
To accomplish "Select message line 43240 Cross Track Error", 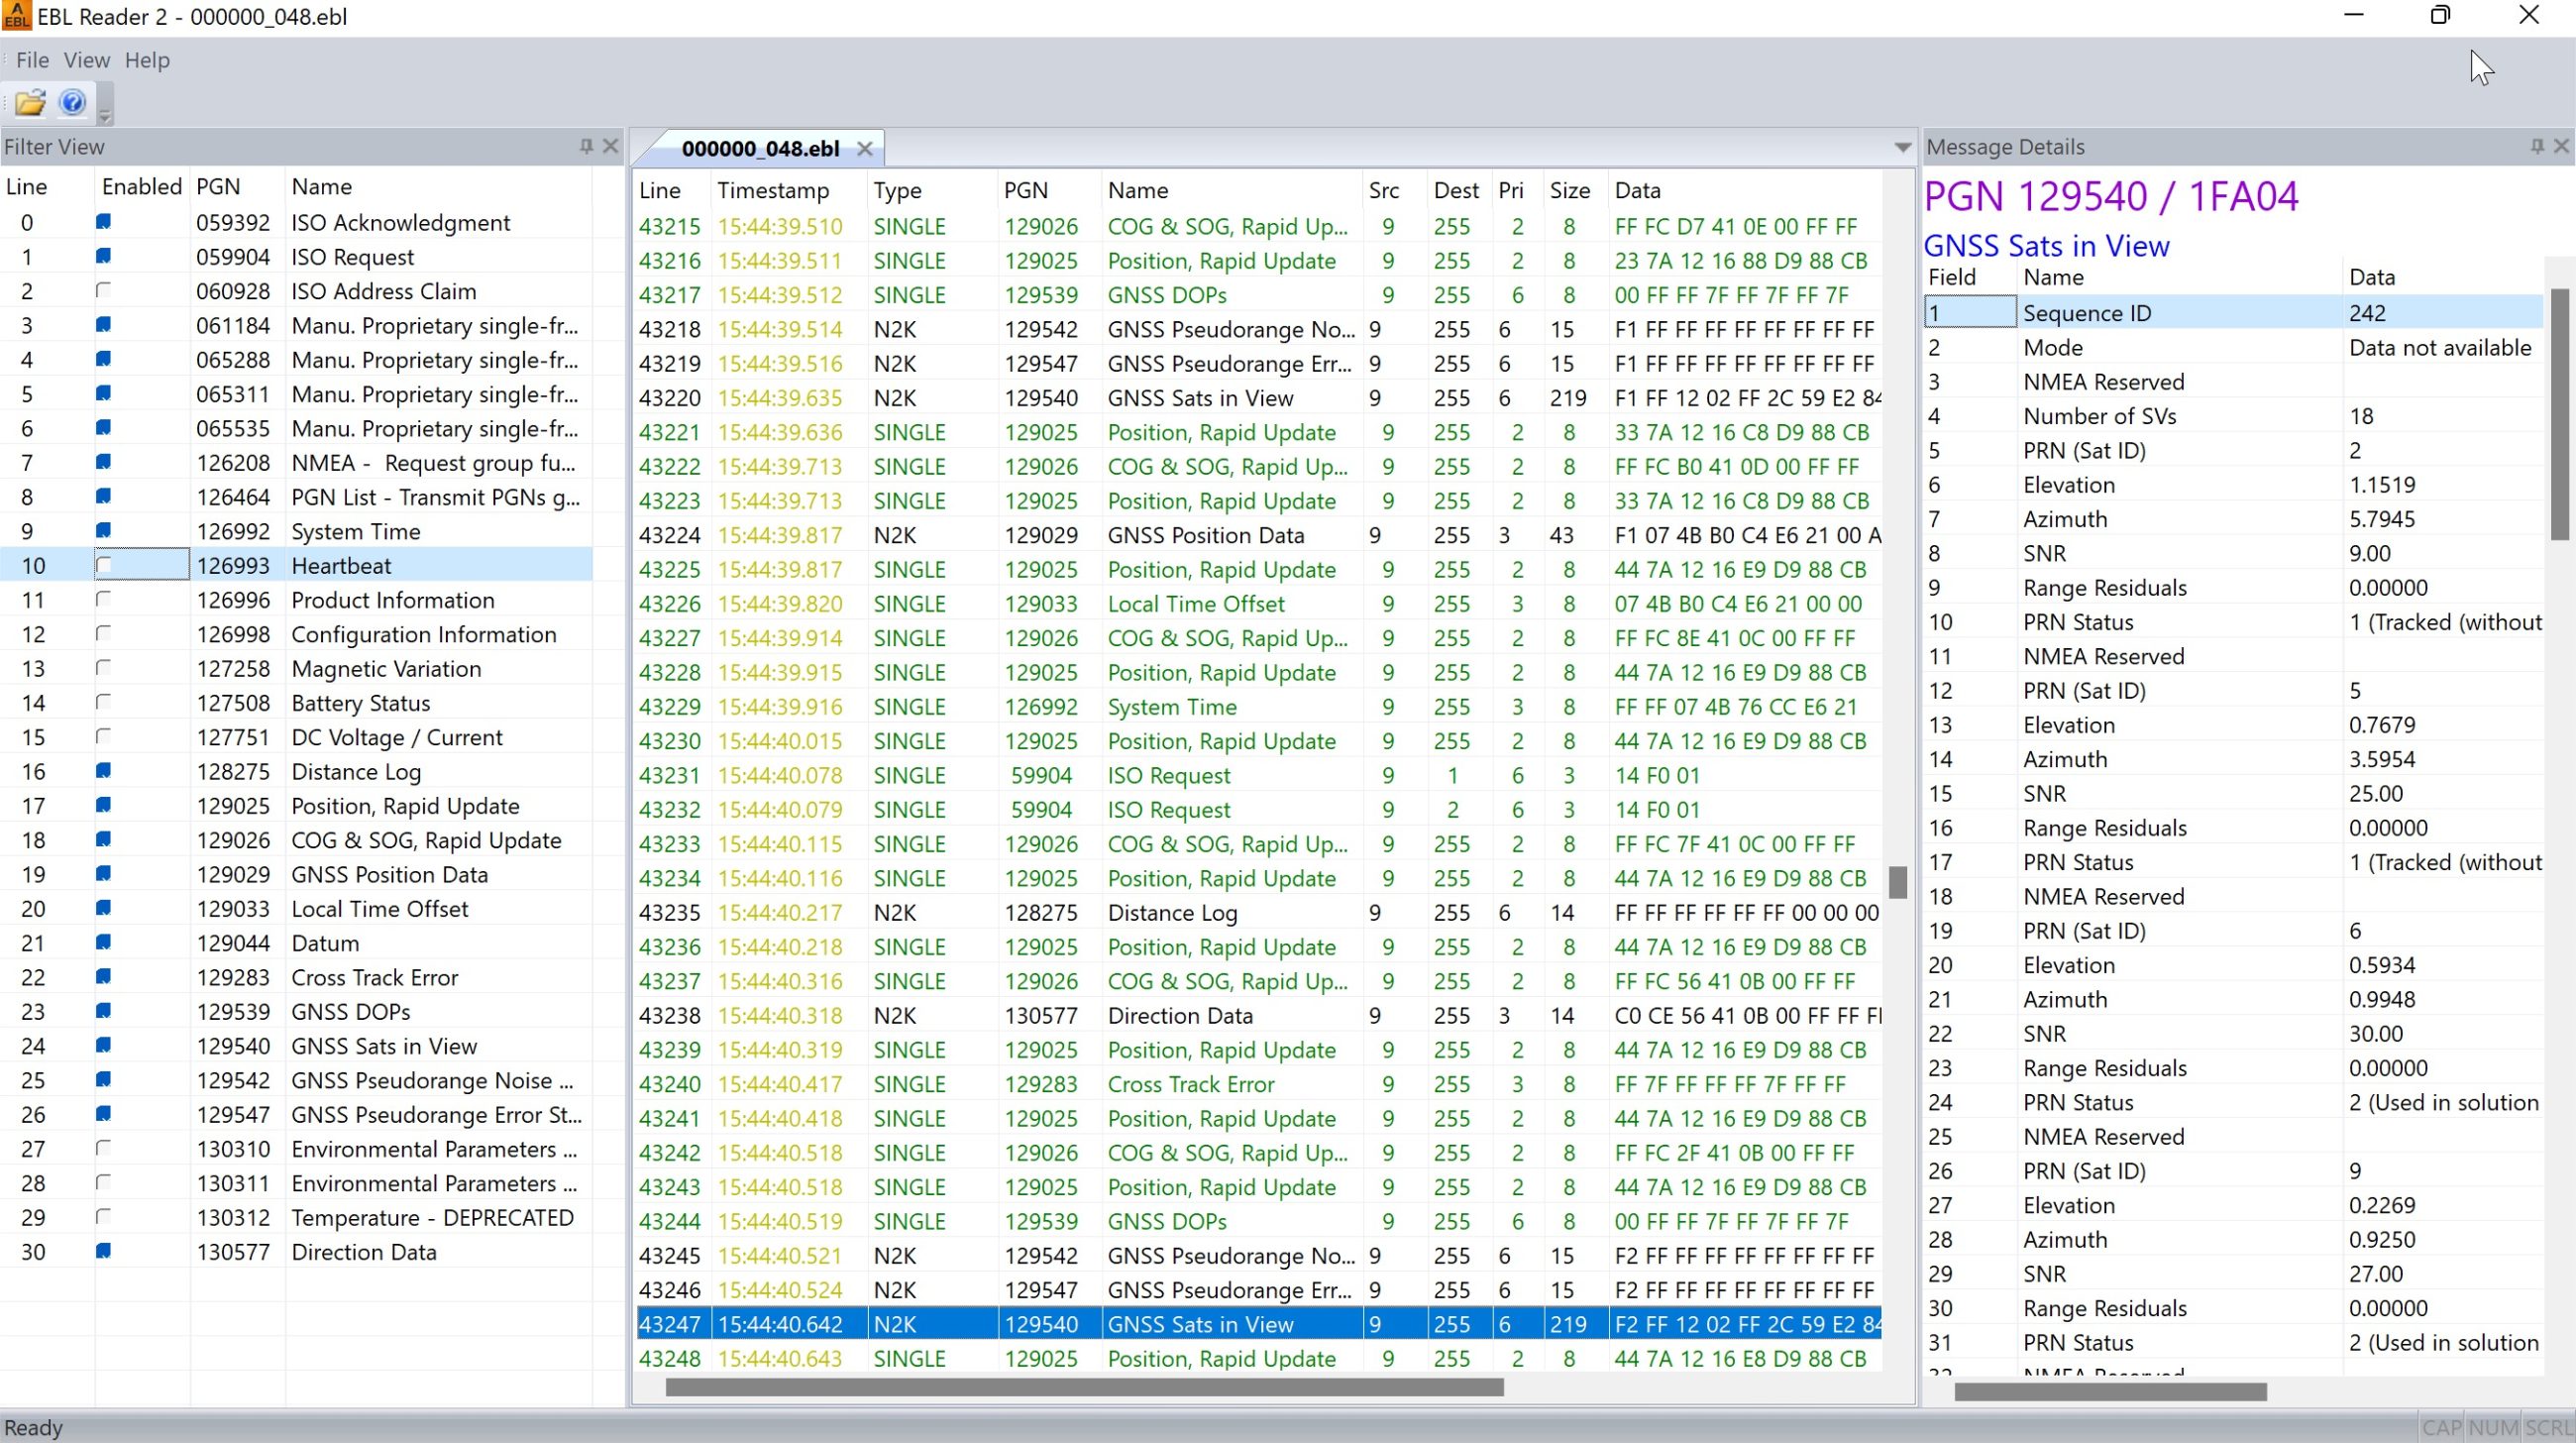I will (x=1258, y=1084).
